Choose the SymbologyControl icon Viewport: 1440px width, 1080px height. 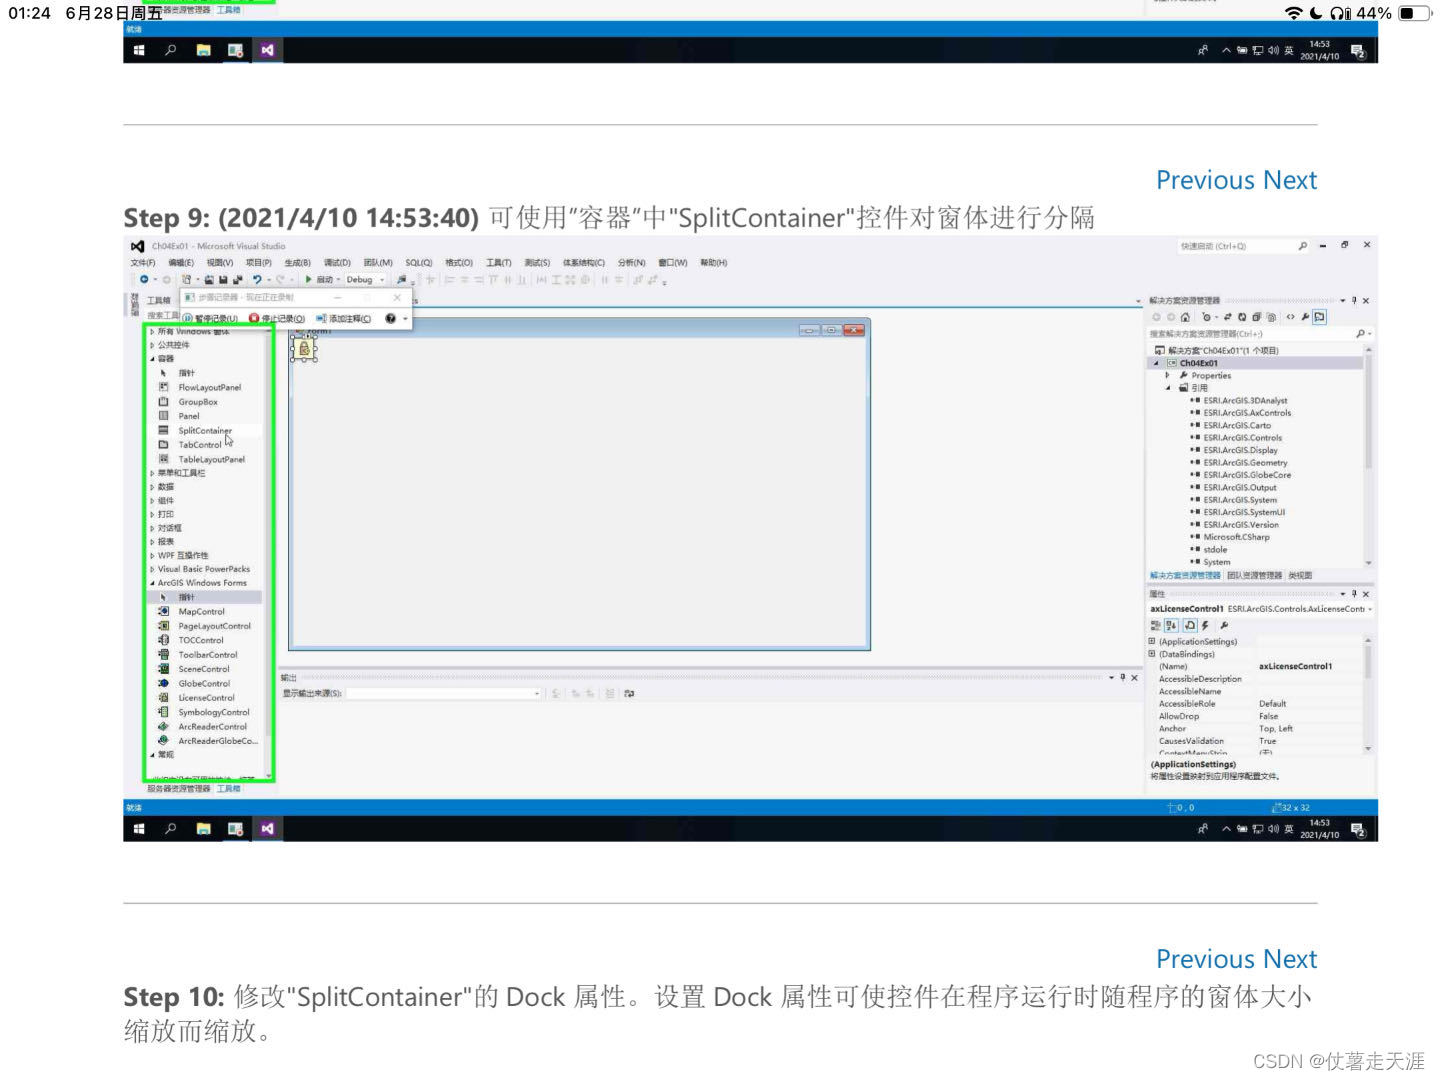click(163, 712)
